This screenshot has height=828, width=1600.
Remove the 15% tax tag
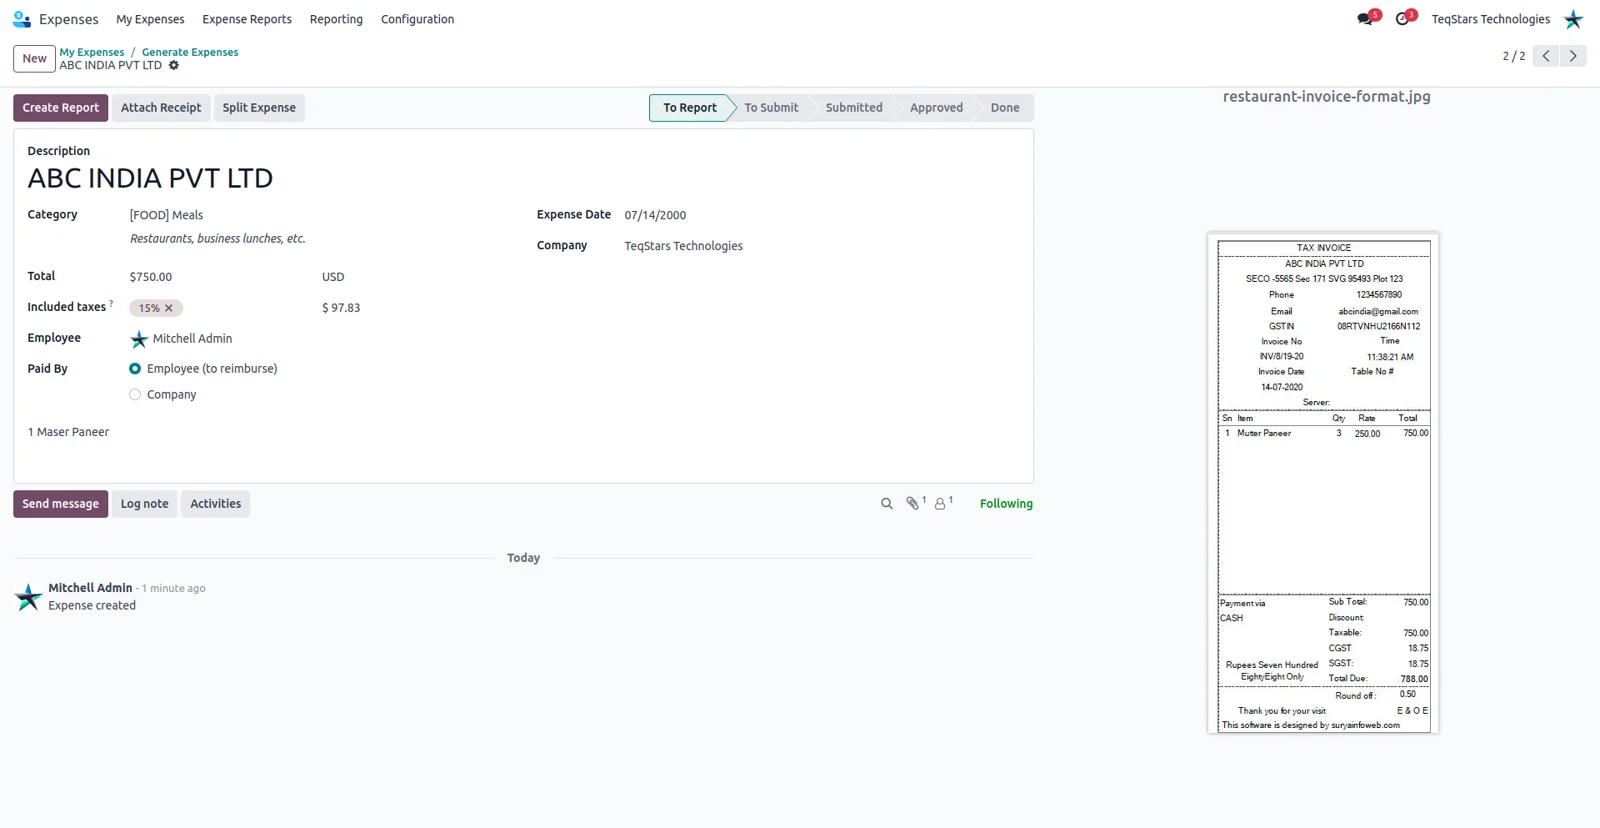[x=169, y=308]
